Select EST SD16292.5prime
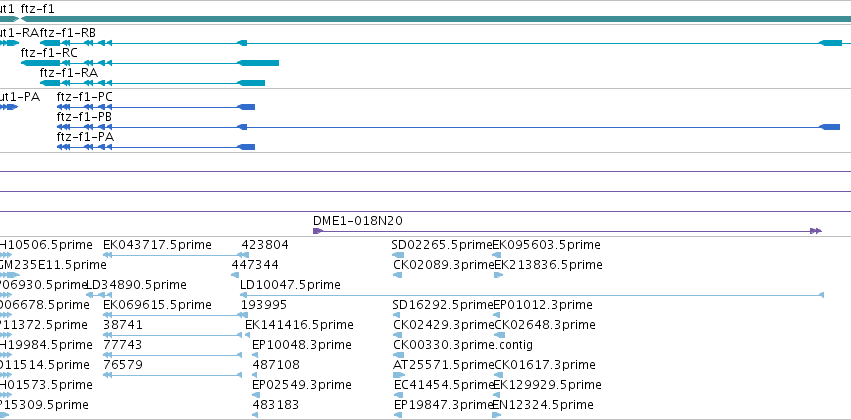851x420 pixels. 442,305
